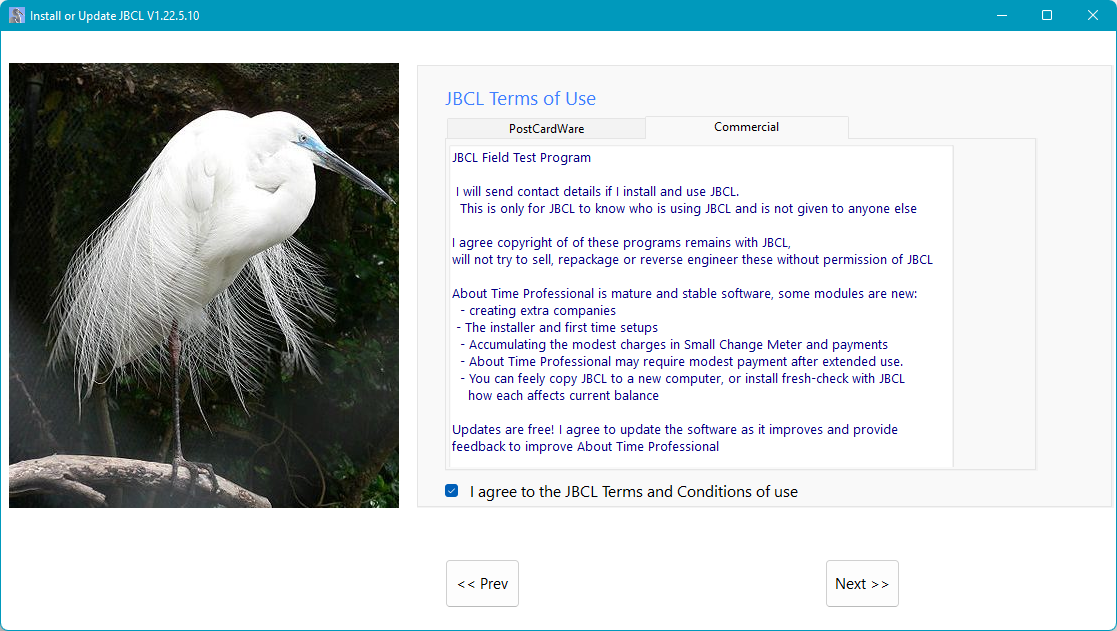
Task: Place cursor on 'I will send contact details' line
Action: (x=597, y=192)
